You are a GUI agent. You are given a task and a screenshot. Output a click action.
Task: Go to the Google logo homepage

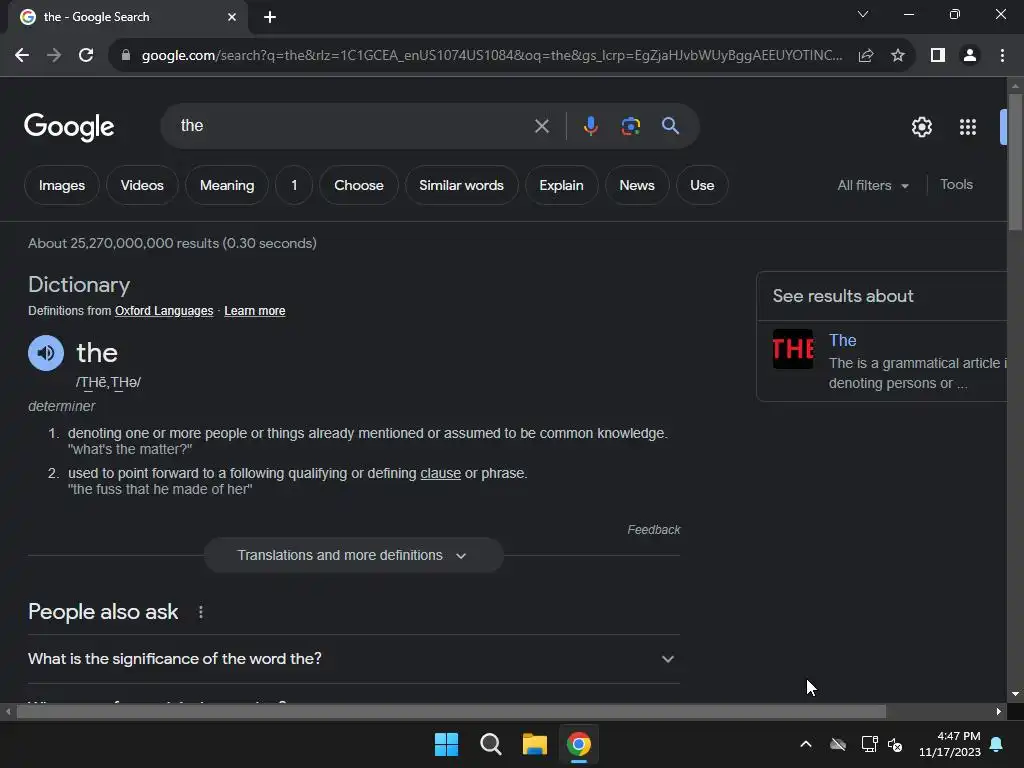point(69,127)
